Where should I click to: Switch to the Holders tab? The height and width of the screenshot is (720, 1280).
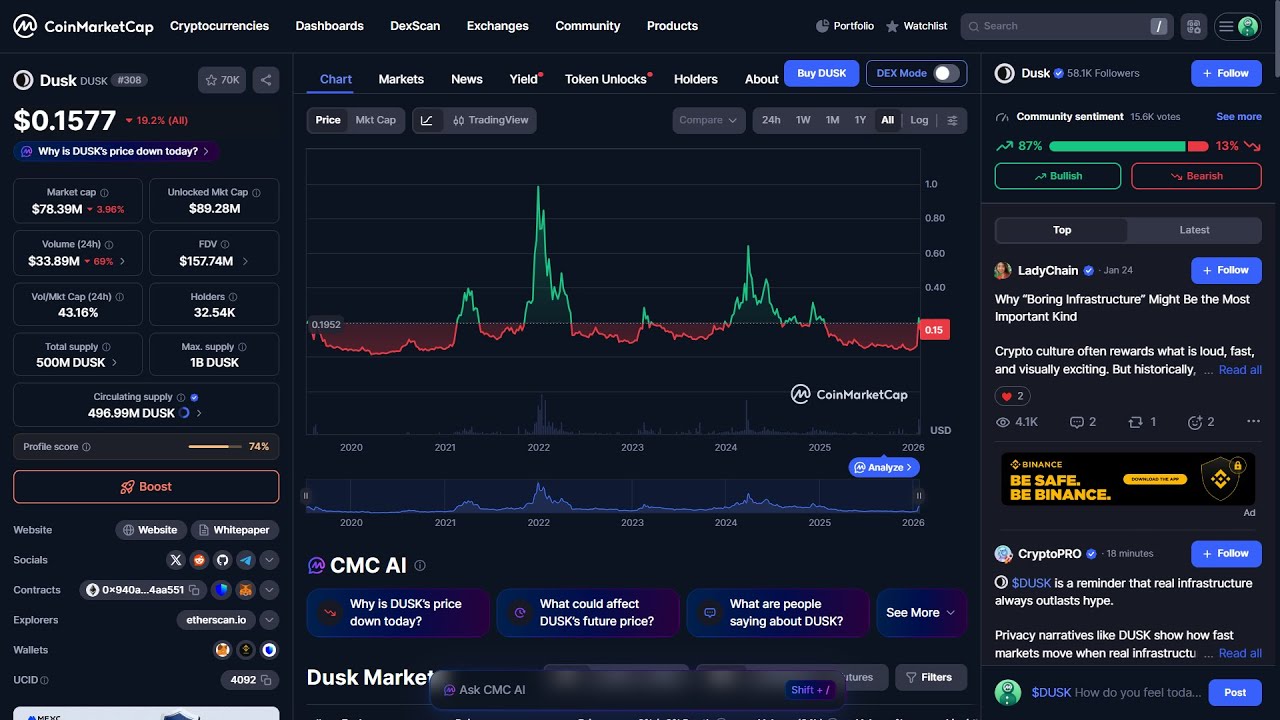tap(696, 79)
